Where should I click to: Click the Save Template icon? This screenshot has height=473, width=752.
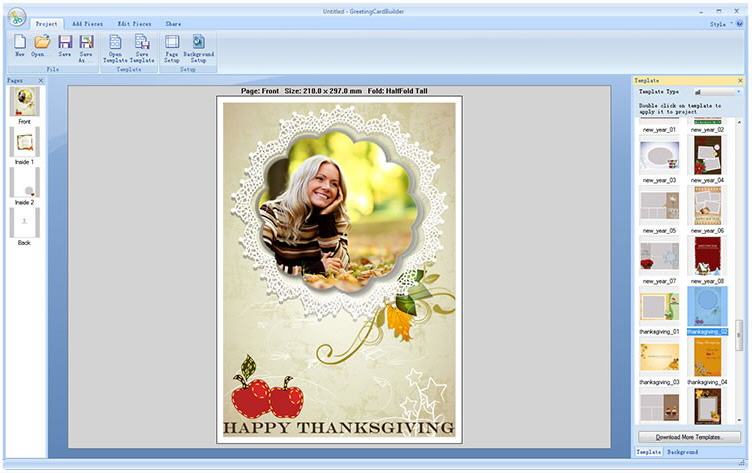click(x=142, y=49)
